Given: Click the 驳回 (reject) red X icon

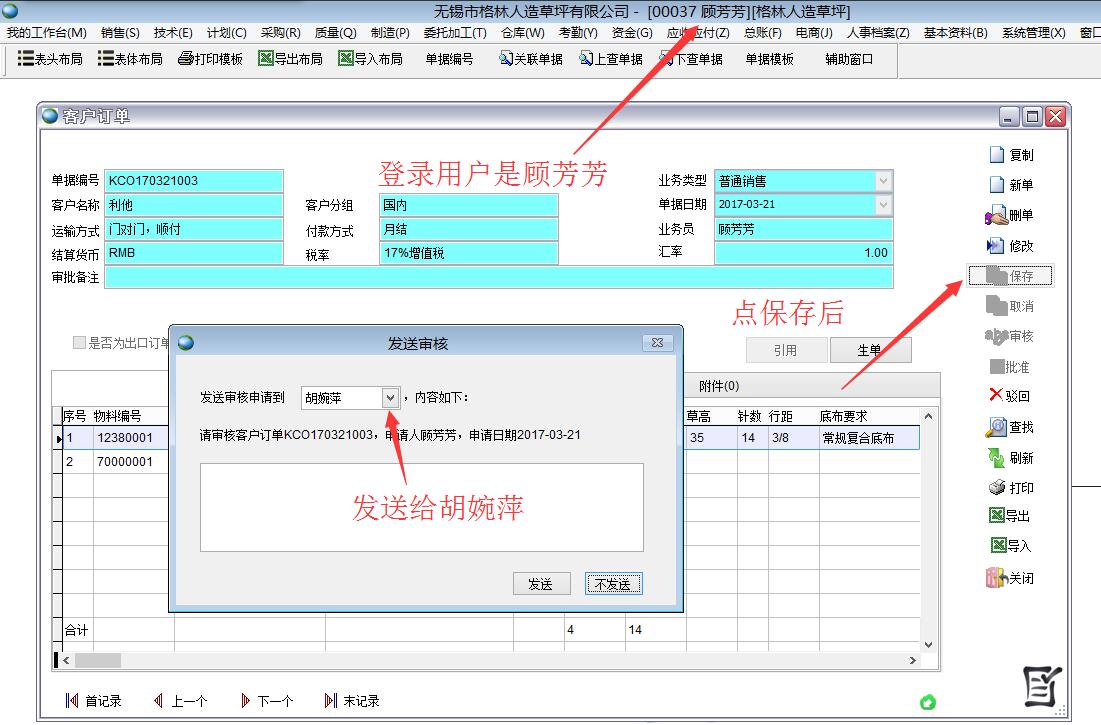Looking at the screenshot, I should [x=995, y=395].
